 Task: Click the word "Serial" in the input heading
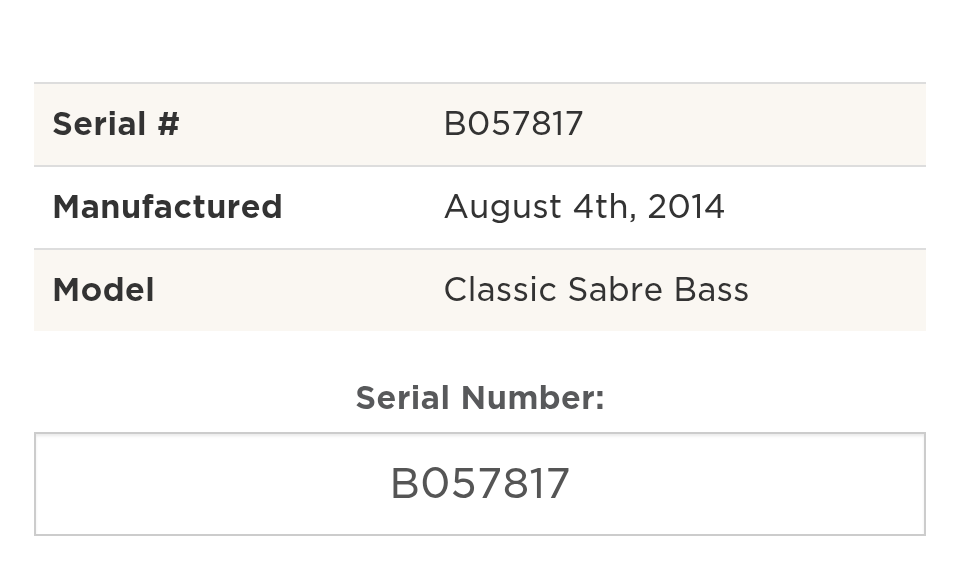click(x=402, y=398)
